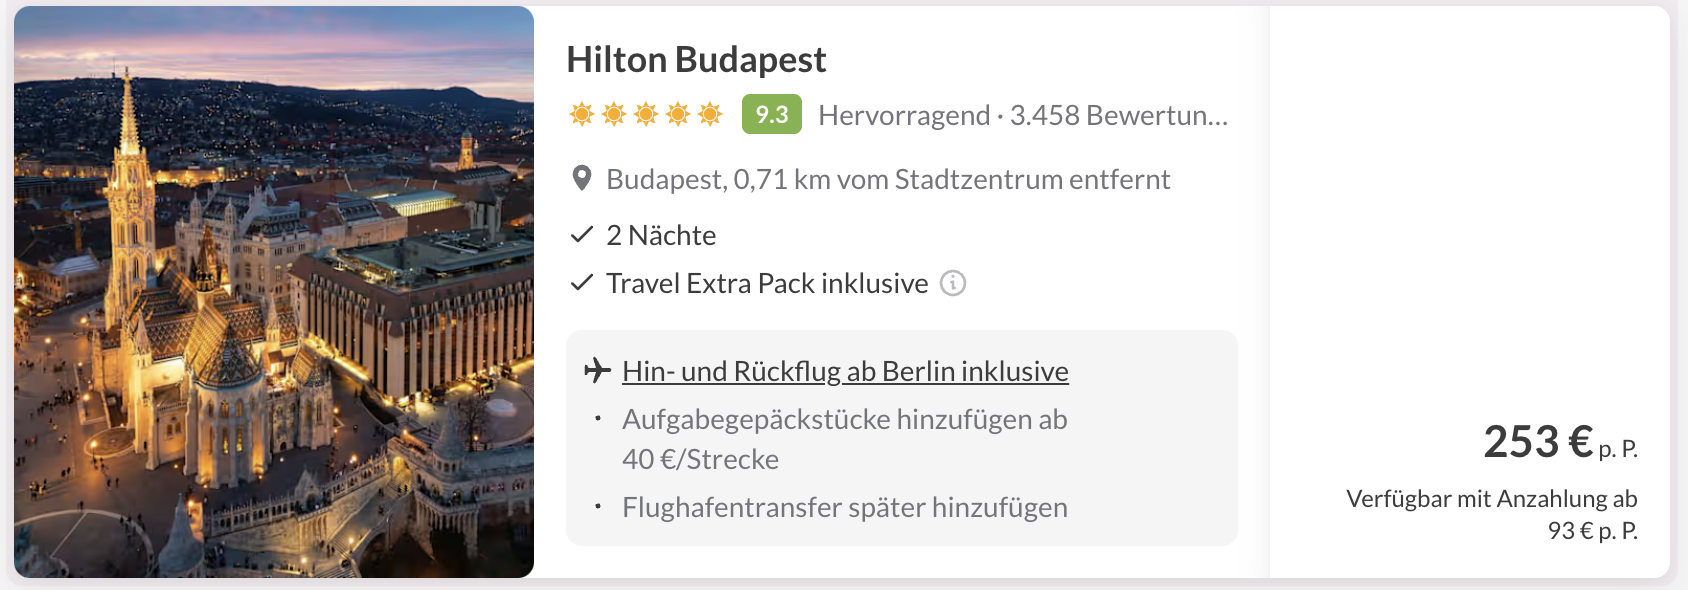Click the info icon next to Travel Extra Pack

(x=953, y=284)
